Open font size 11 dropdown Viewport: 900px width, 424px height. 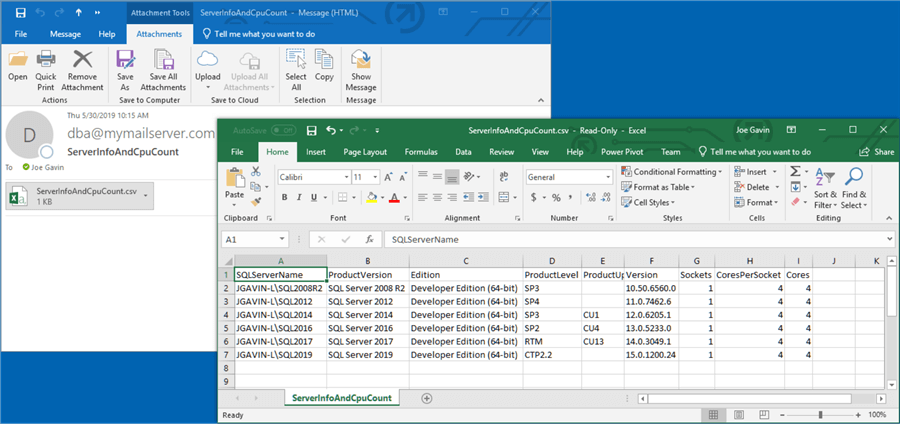pyautogui.click(x=375, y=177)
